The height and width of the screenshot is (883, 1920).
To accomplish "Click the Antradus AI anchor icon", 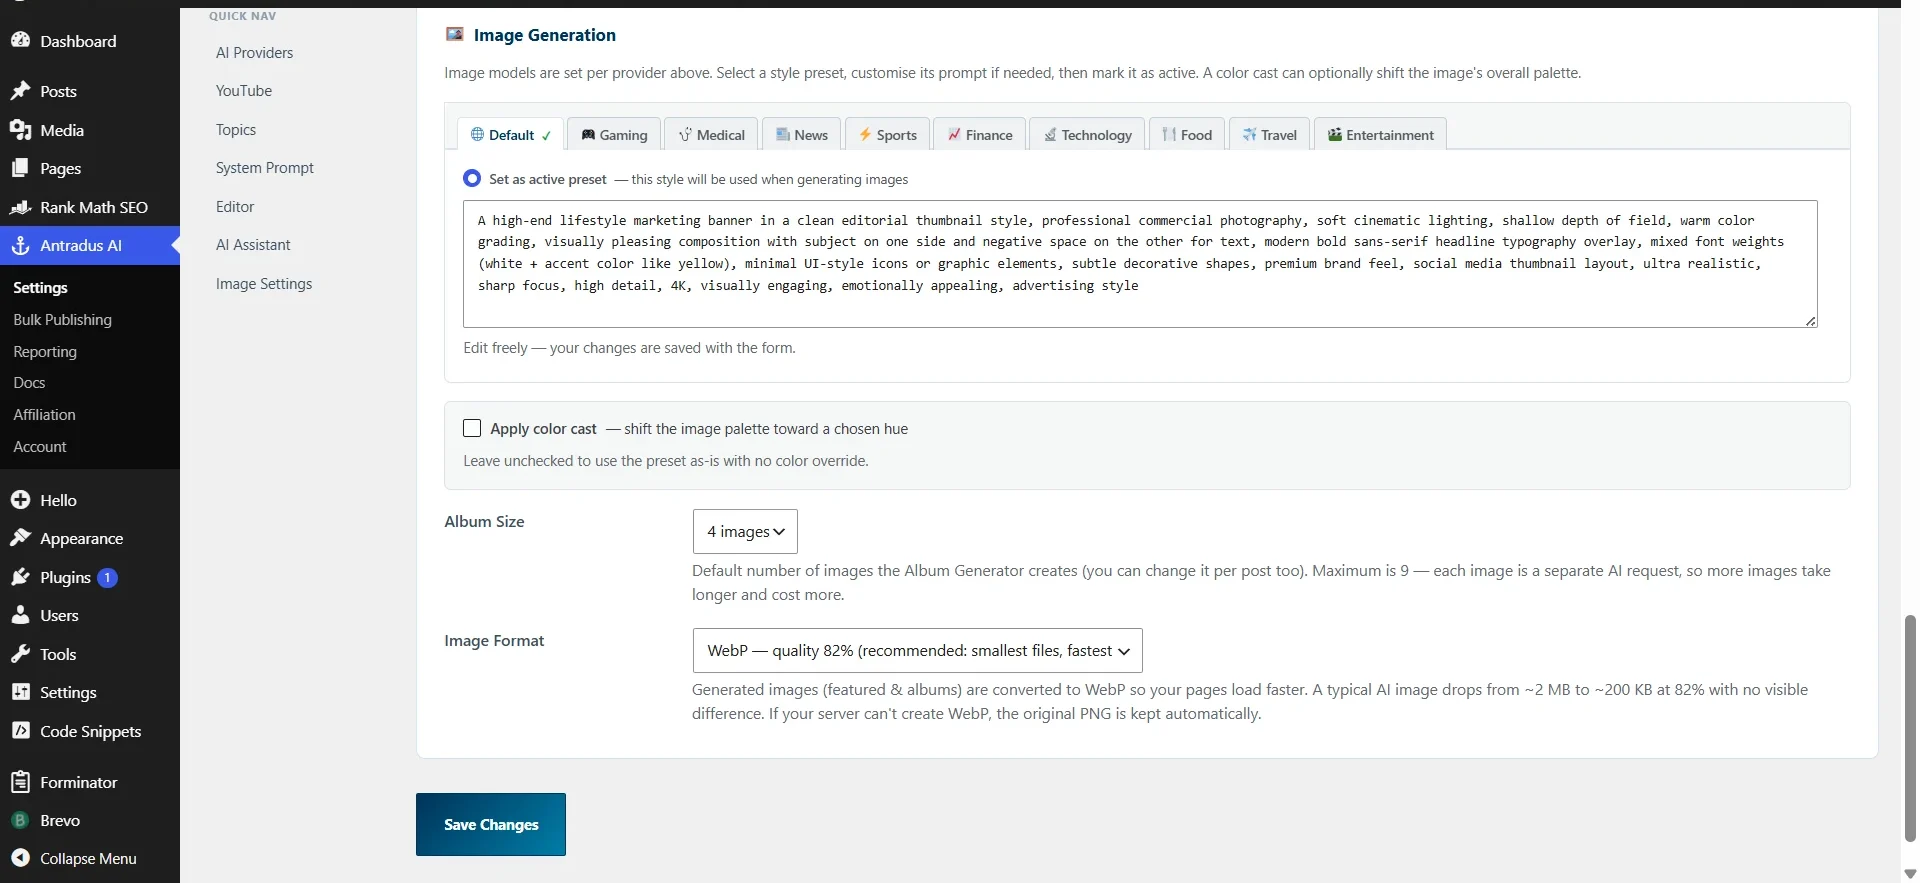I will pyautogui.click(x=20, y=245).
